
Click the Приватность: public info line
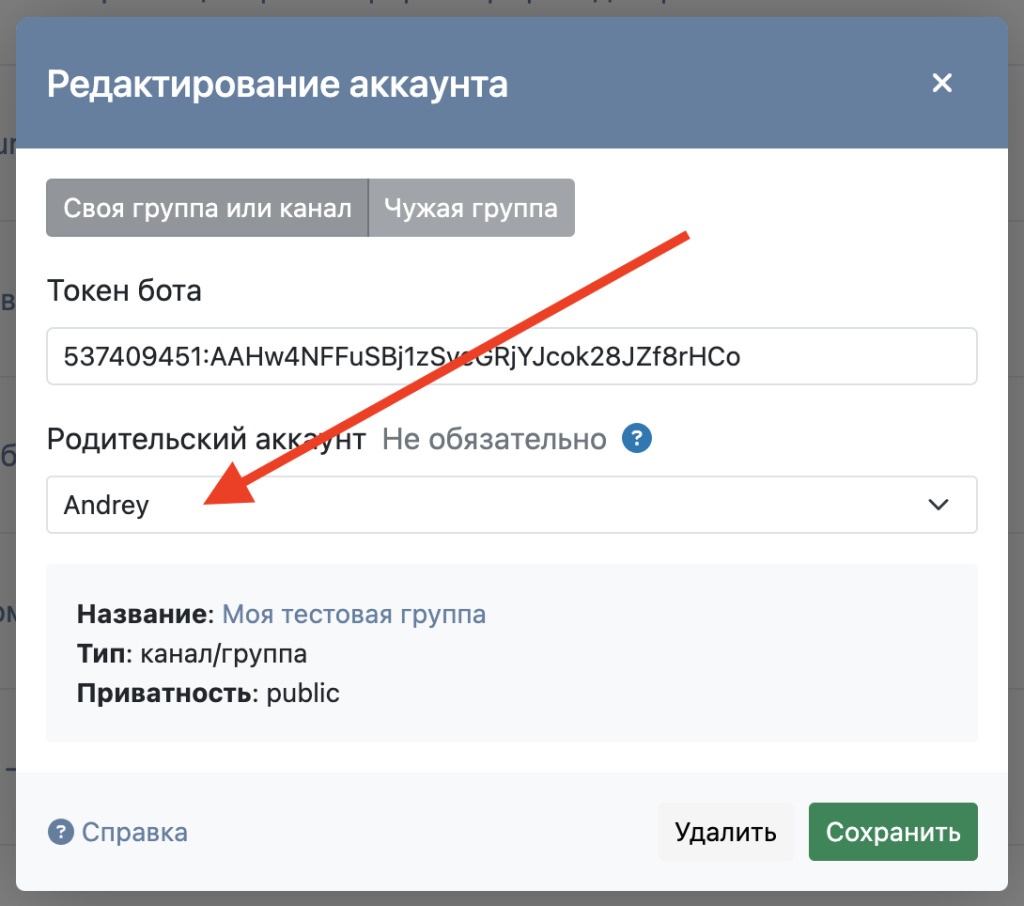tap(208, 693)
